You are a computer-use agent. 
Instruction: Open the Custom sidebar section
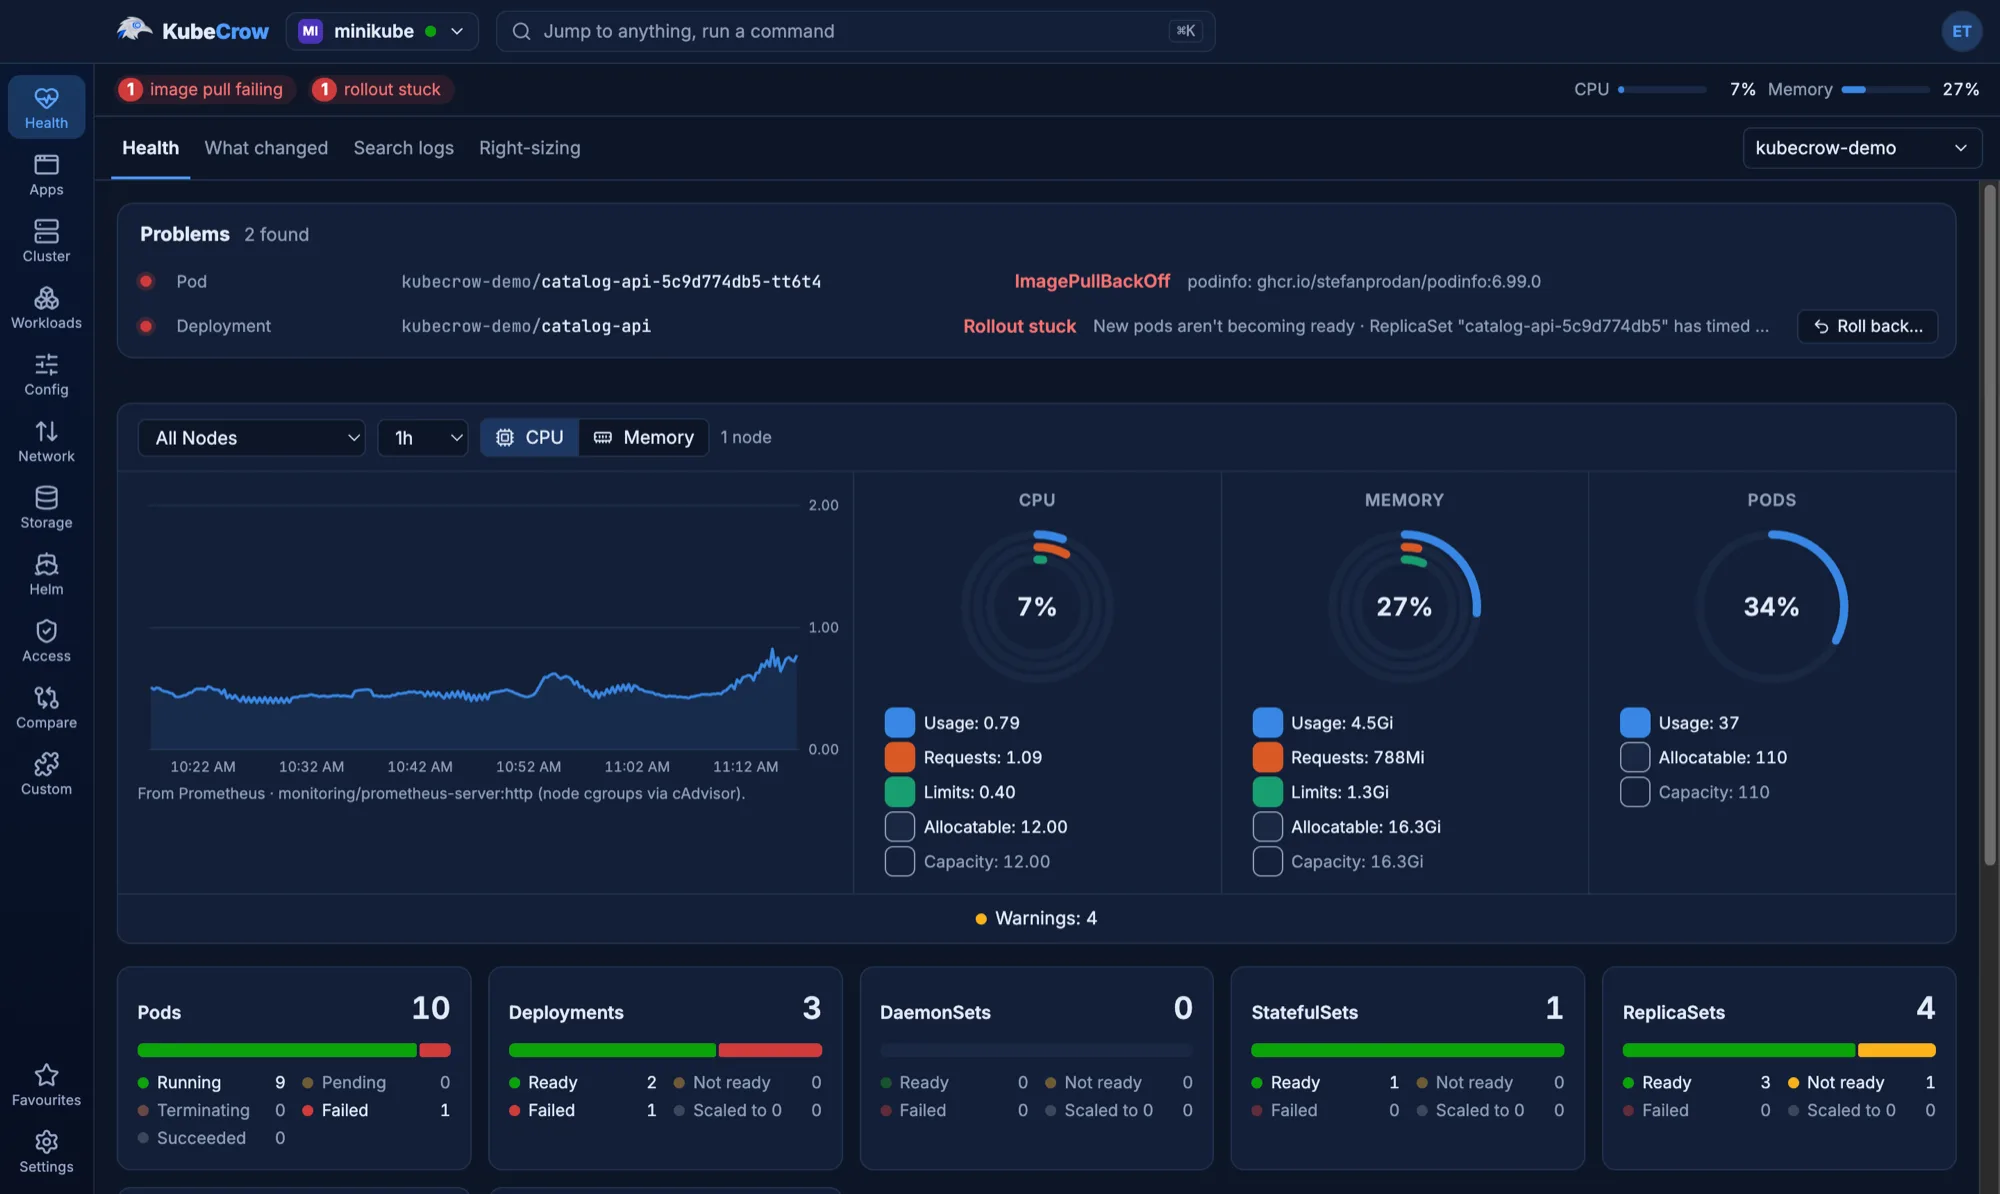click(46, 775)
